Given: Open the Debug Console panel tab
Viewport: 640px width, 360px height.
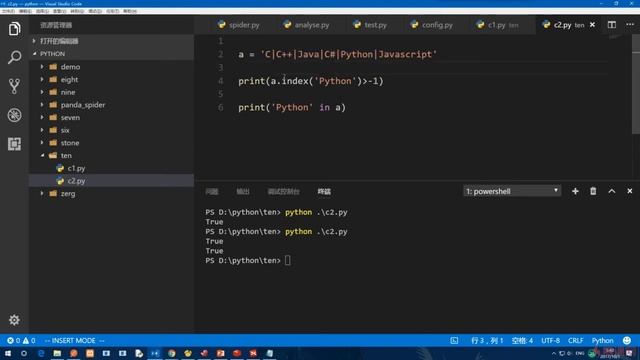Looking at the screenshot, I should pyautogui.click(x=283, y=191).
